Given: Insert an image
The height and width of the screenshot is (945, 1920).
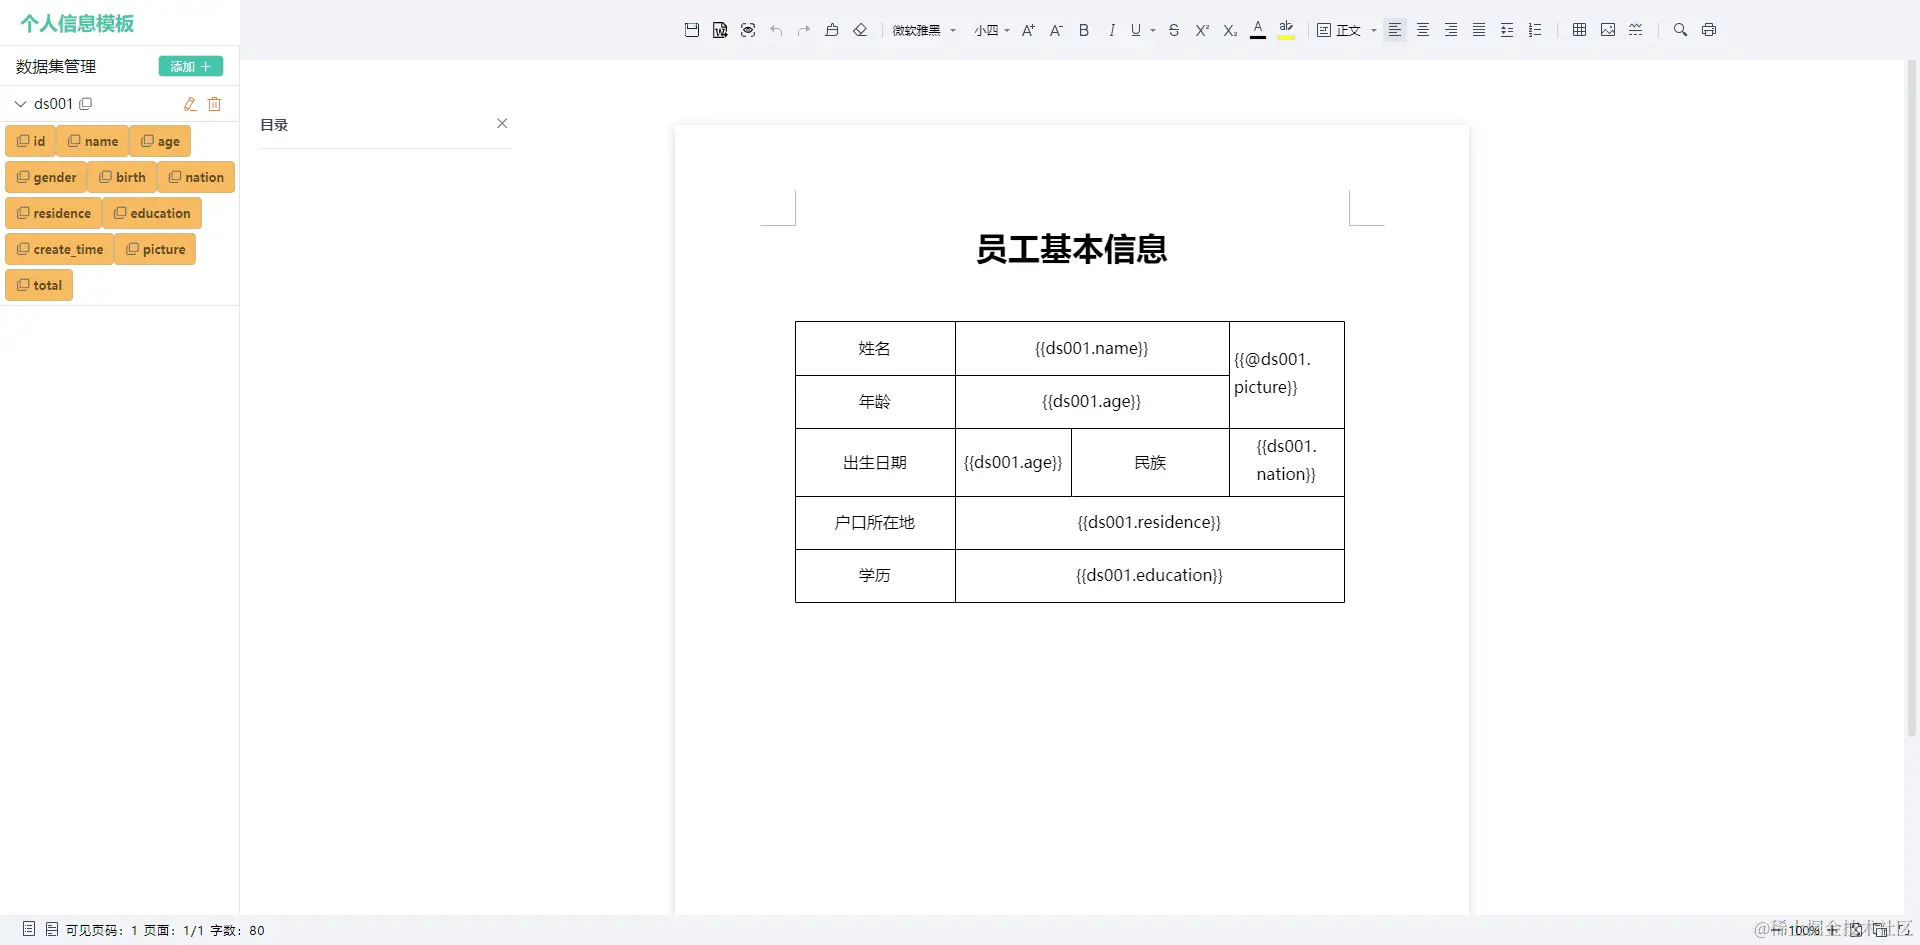Looking at the screenshot, I should click(x=1607, y=30).
